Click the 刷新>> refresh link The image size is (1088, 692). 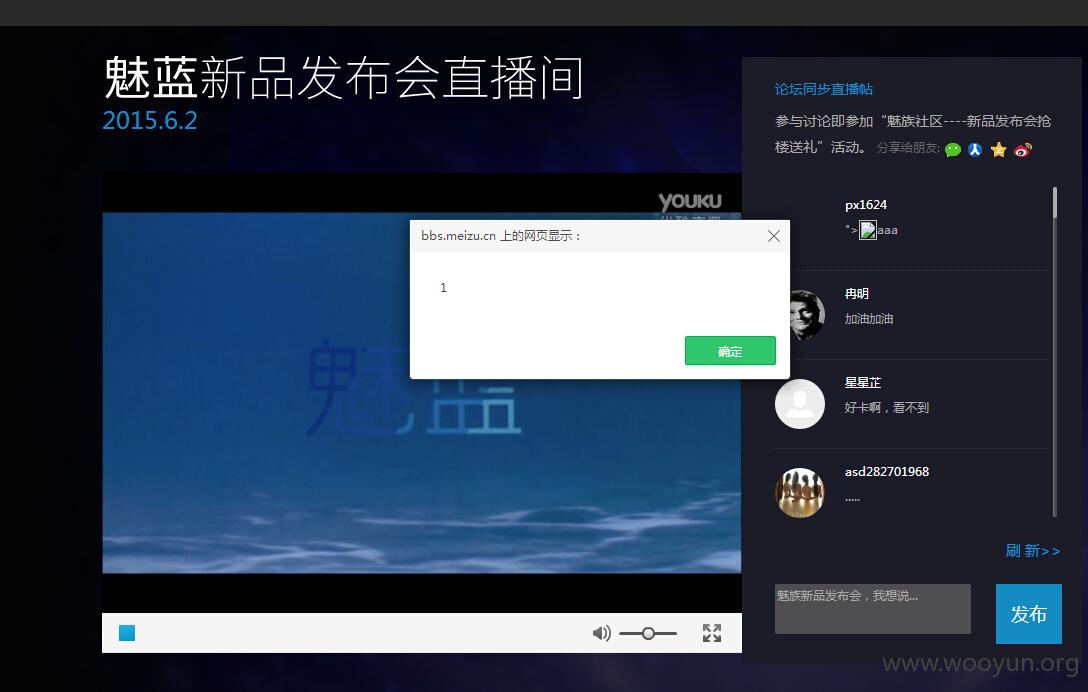click(x=1032, y=550)
